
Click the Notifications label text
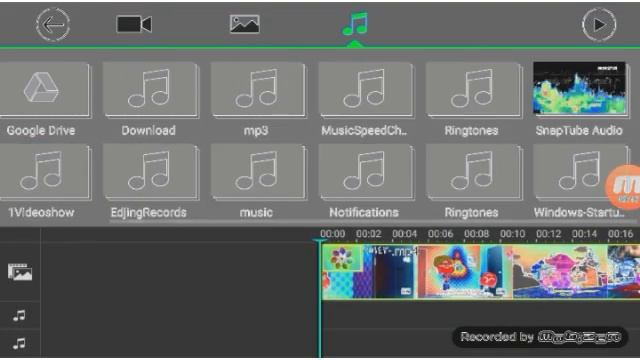pyautogui.click(x=364, y=213)
